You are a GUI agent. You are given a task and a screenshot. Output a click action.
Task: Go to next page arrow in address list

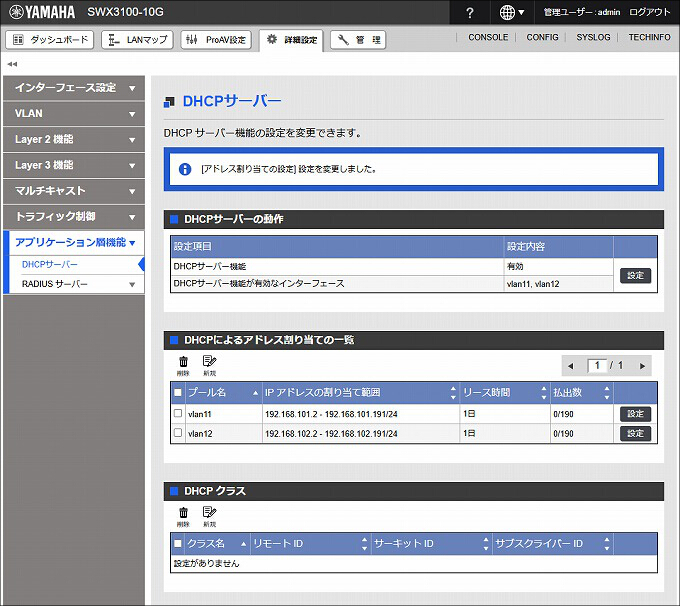pos(642,366)
